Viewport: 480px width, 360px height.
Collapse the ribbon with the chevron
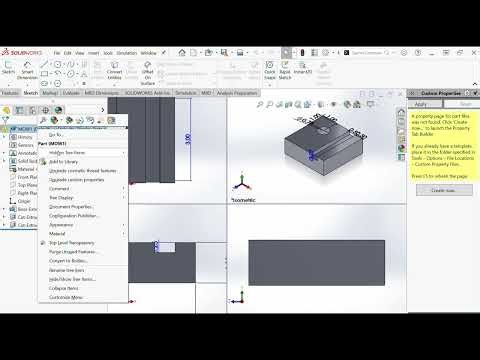point(475,84)
